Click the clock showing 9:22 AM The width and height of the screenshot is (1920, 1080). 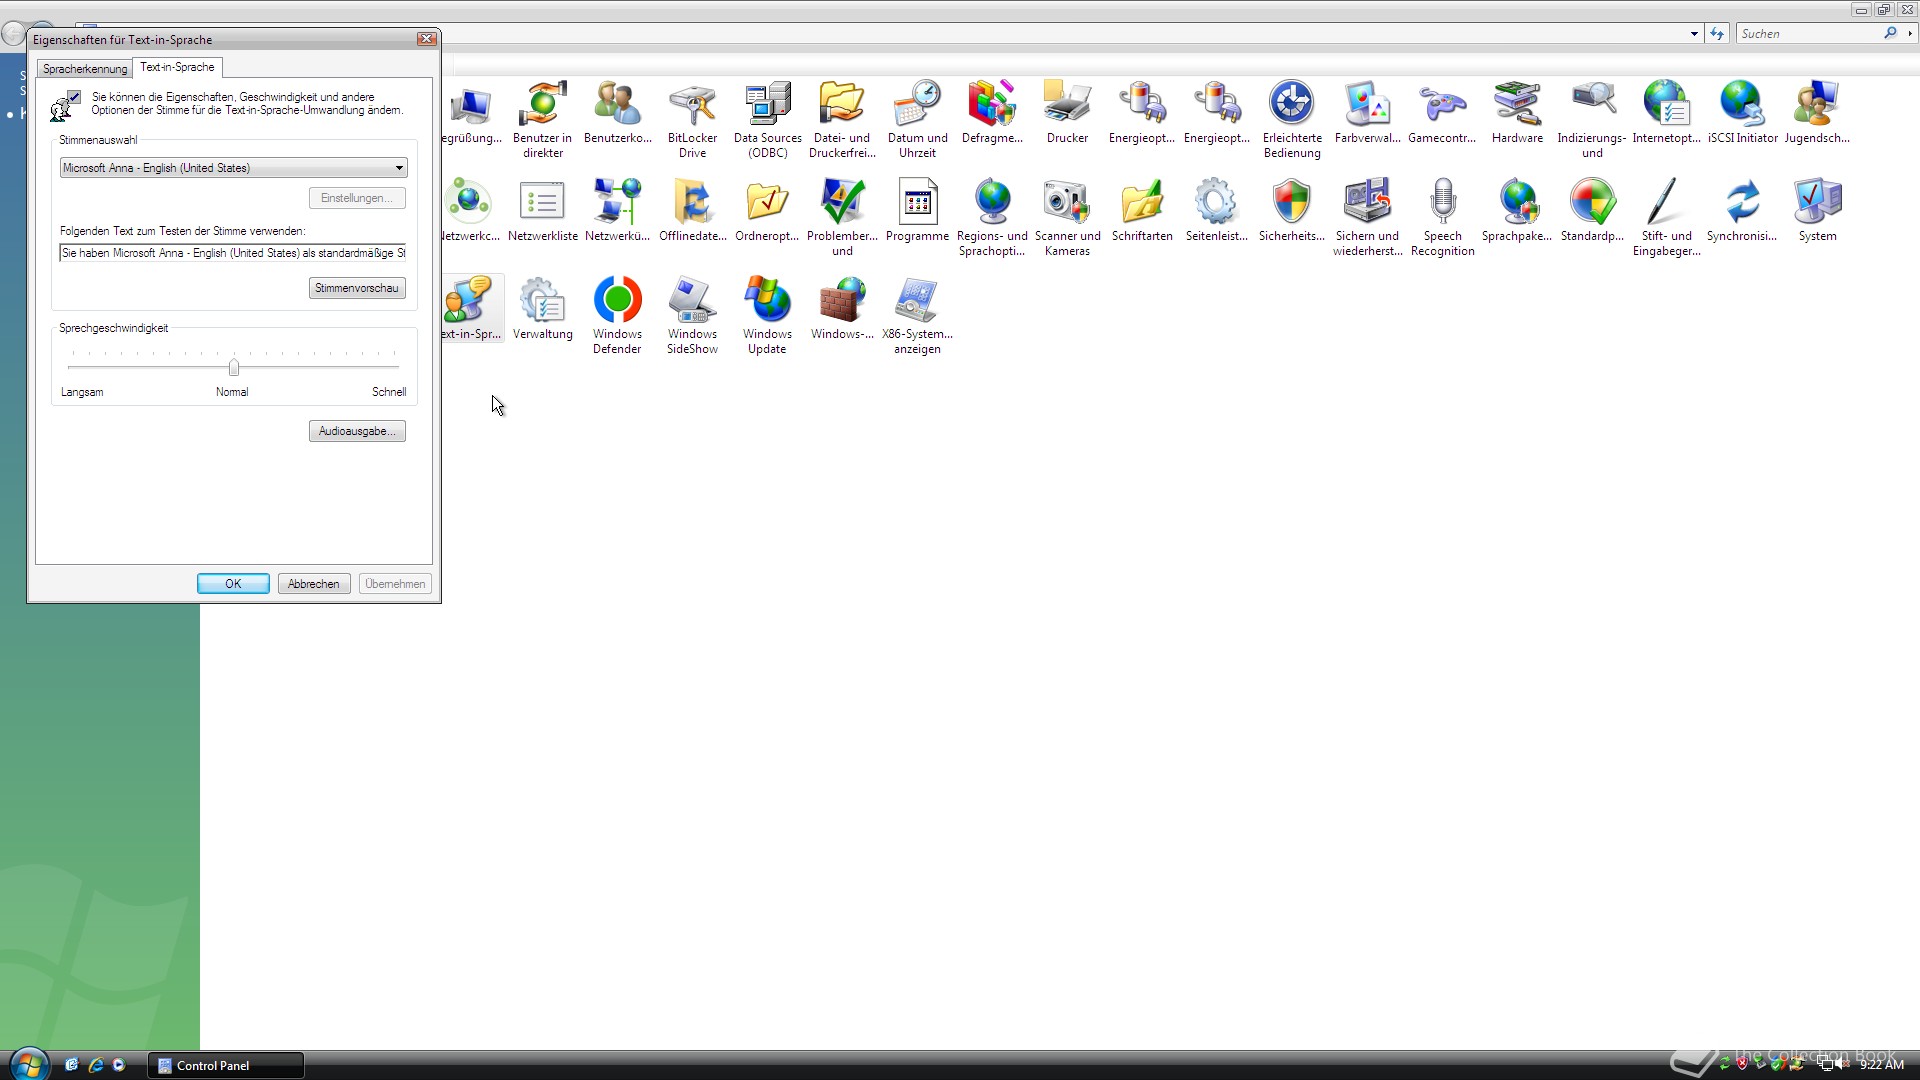[x=1882, y=1065]
